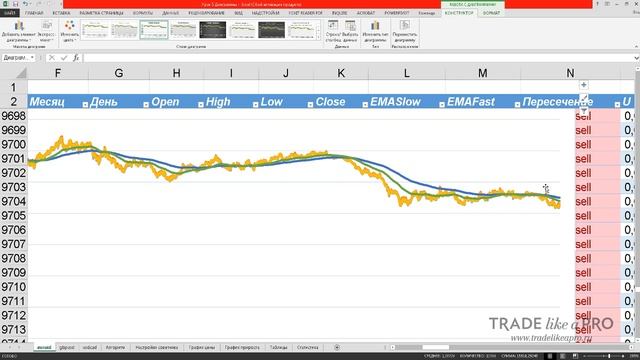The height and width of the screenshot is (360, 640).
Task: Click the formula bar enter checkmark
Action: pos(64,58)
